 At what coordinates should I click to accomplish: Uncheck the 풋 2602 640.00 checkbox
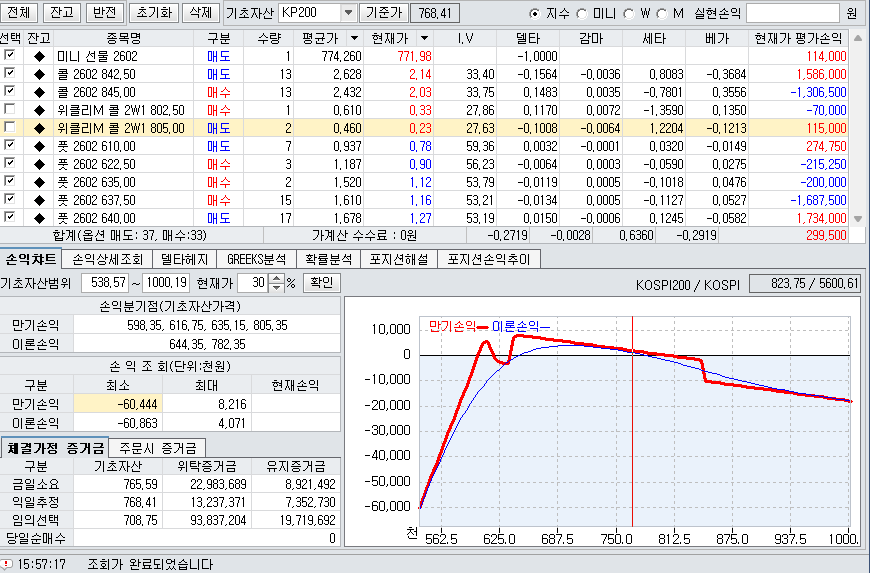(9, 216)
